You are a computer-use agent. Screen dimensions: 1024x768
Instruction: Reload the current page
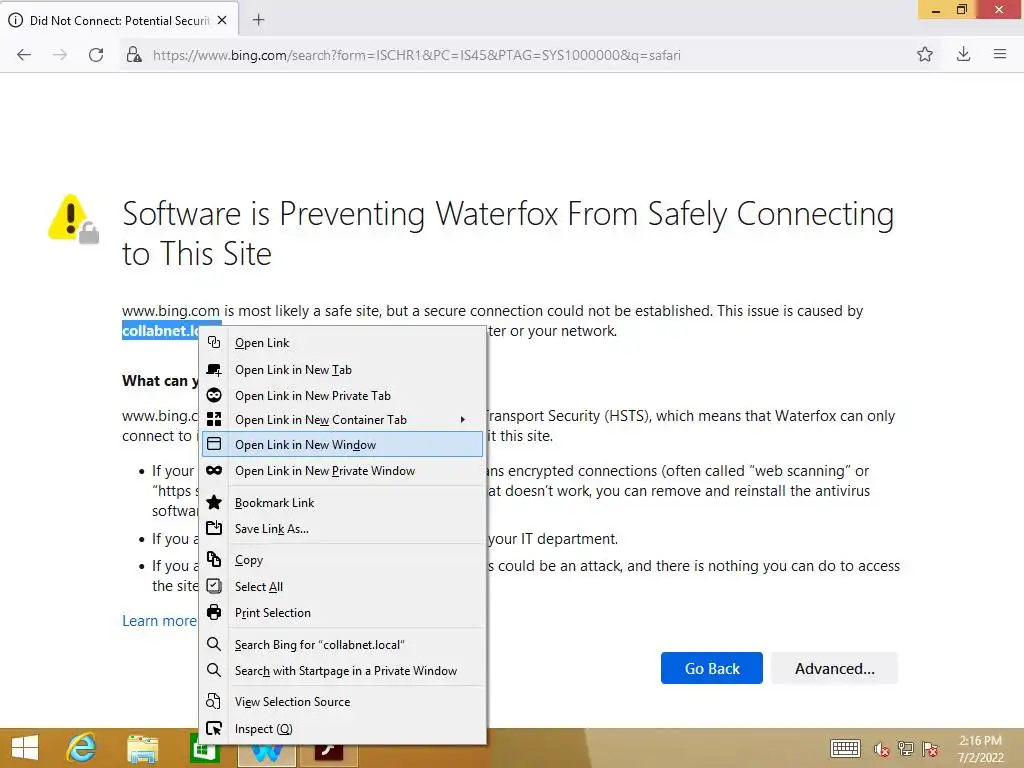(96, 55)
